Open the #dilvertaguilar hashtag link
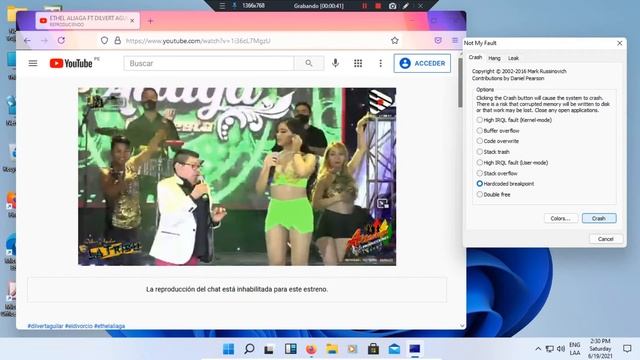 point(45,326)
